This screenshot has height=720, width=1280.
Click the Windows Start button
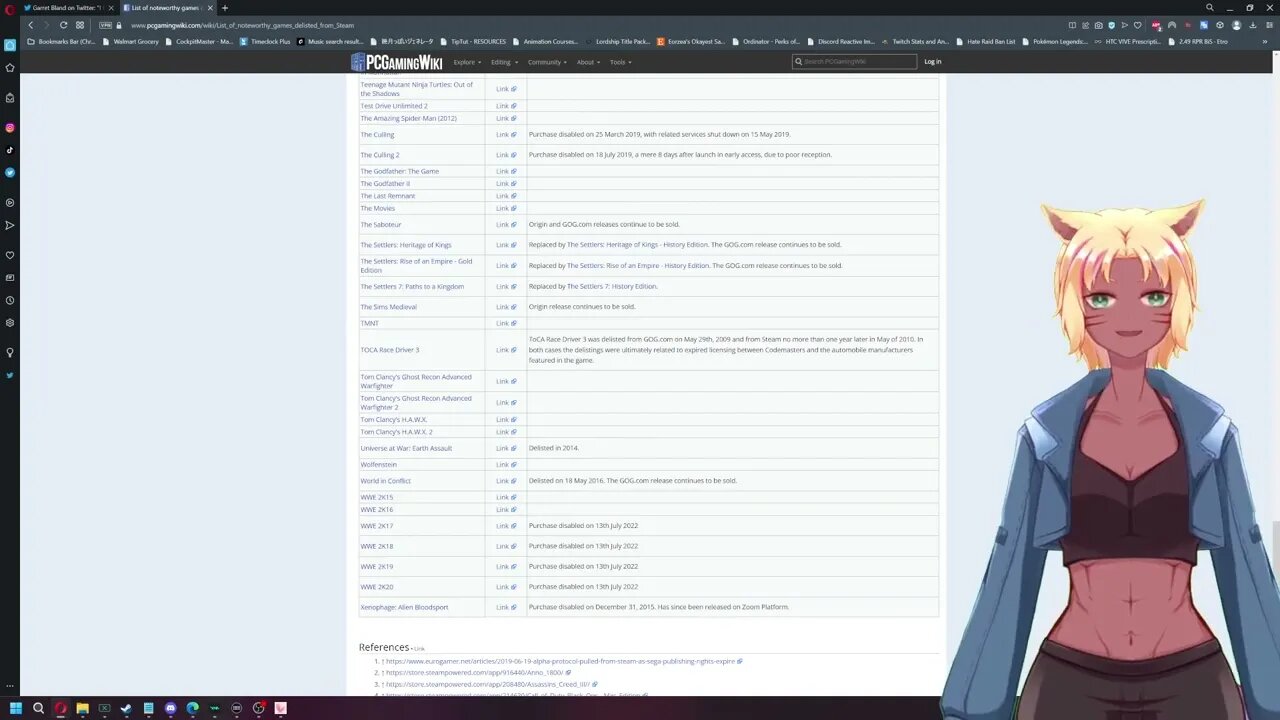pyautogui.click(x=16, y=708)
